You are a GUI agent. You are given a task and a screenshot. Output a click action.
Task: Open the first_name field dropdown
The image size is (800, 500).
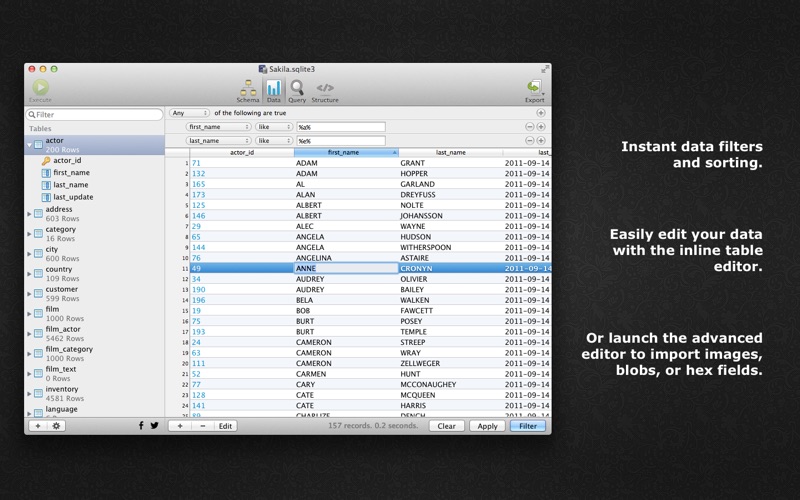pos(218,127)
